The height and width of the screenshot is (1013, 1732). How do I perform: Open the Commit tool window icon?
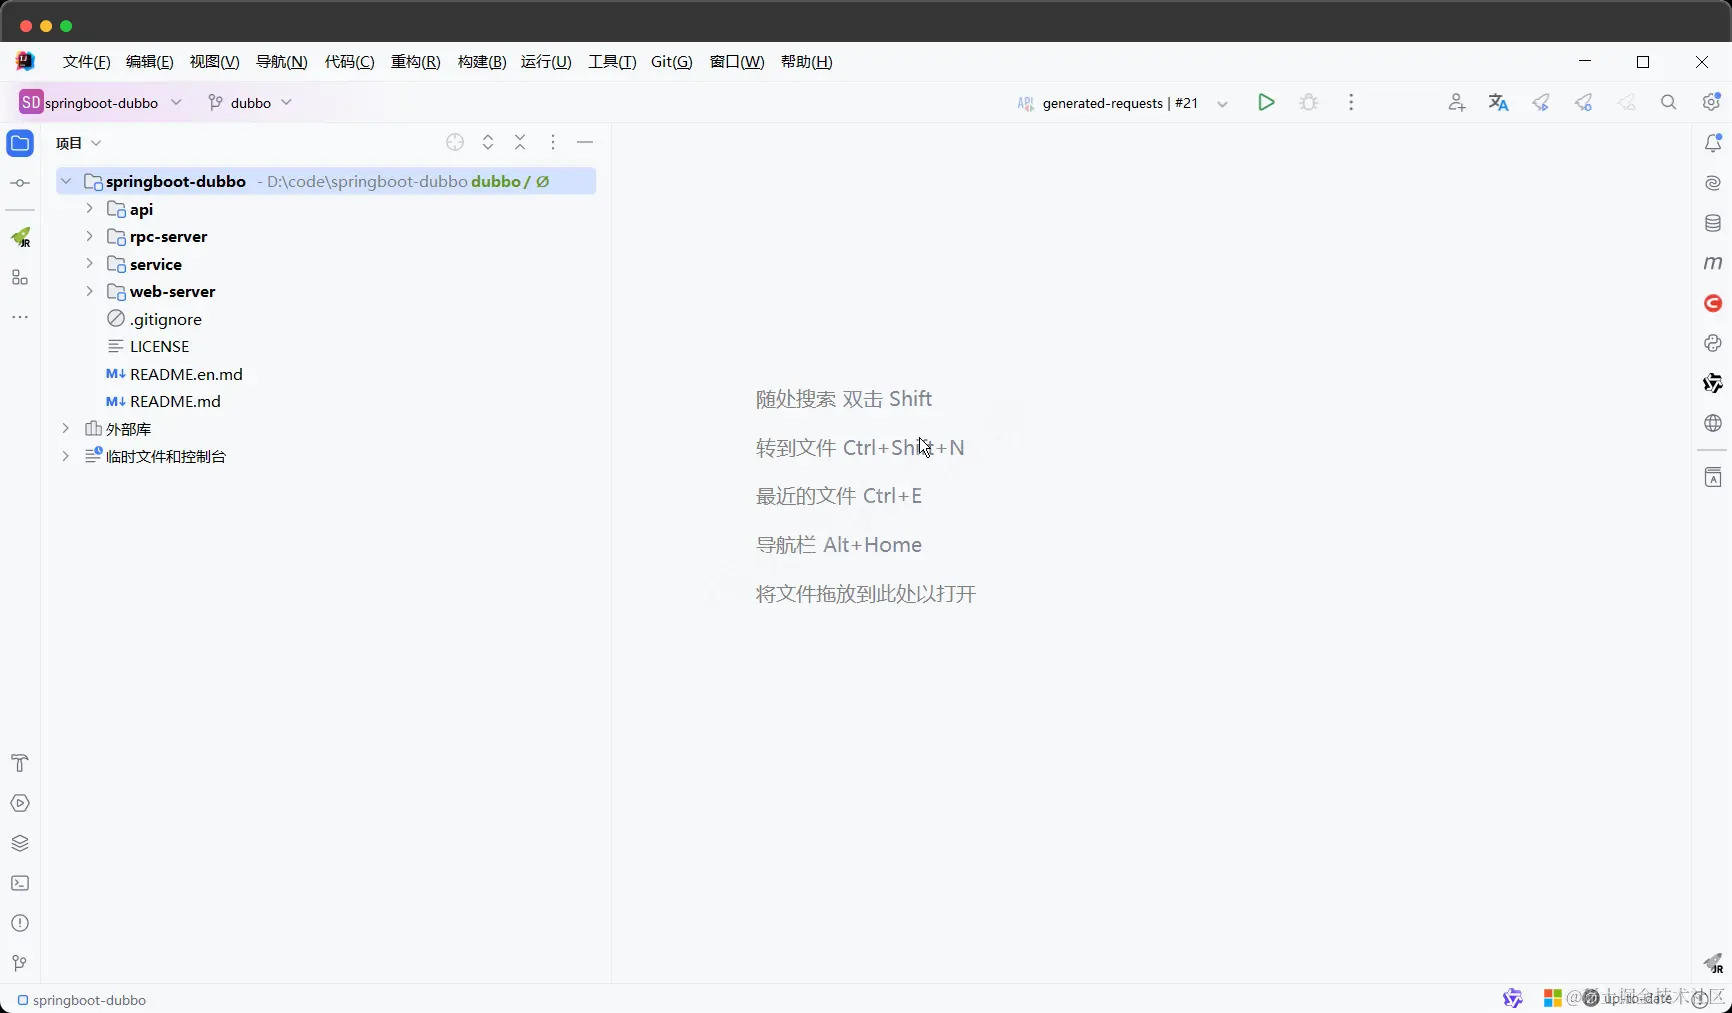coord(20,183)
